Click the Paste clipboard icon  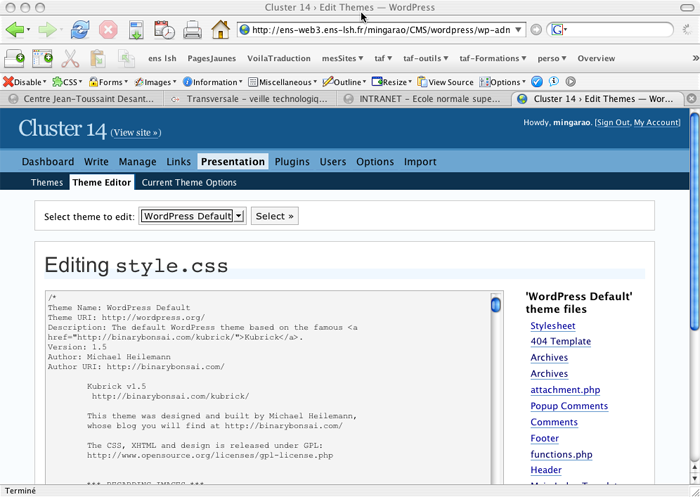[x=98, y=58]
